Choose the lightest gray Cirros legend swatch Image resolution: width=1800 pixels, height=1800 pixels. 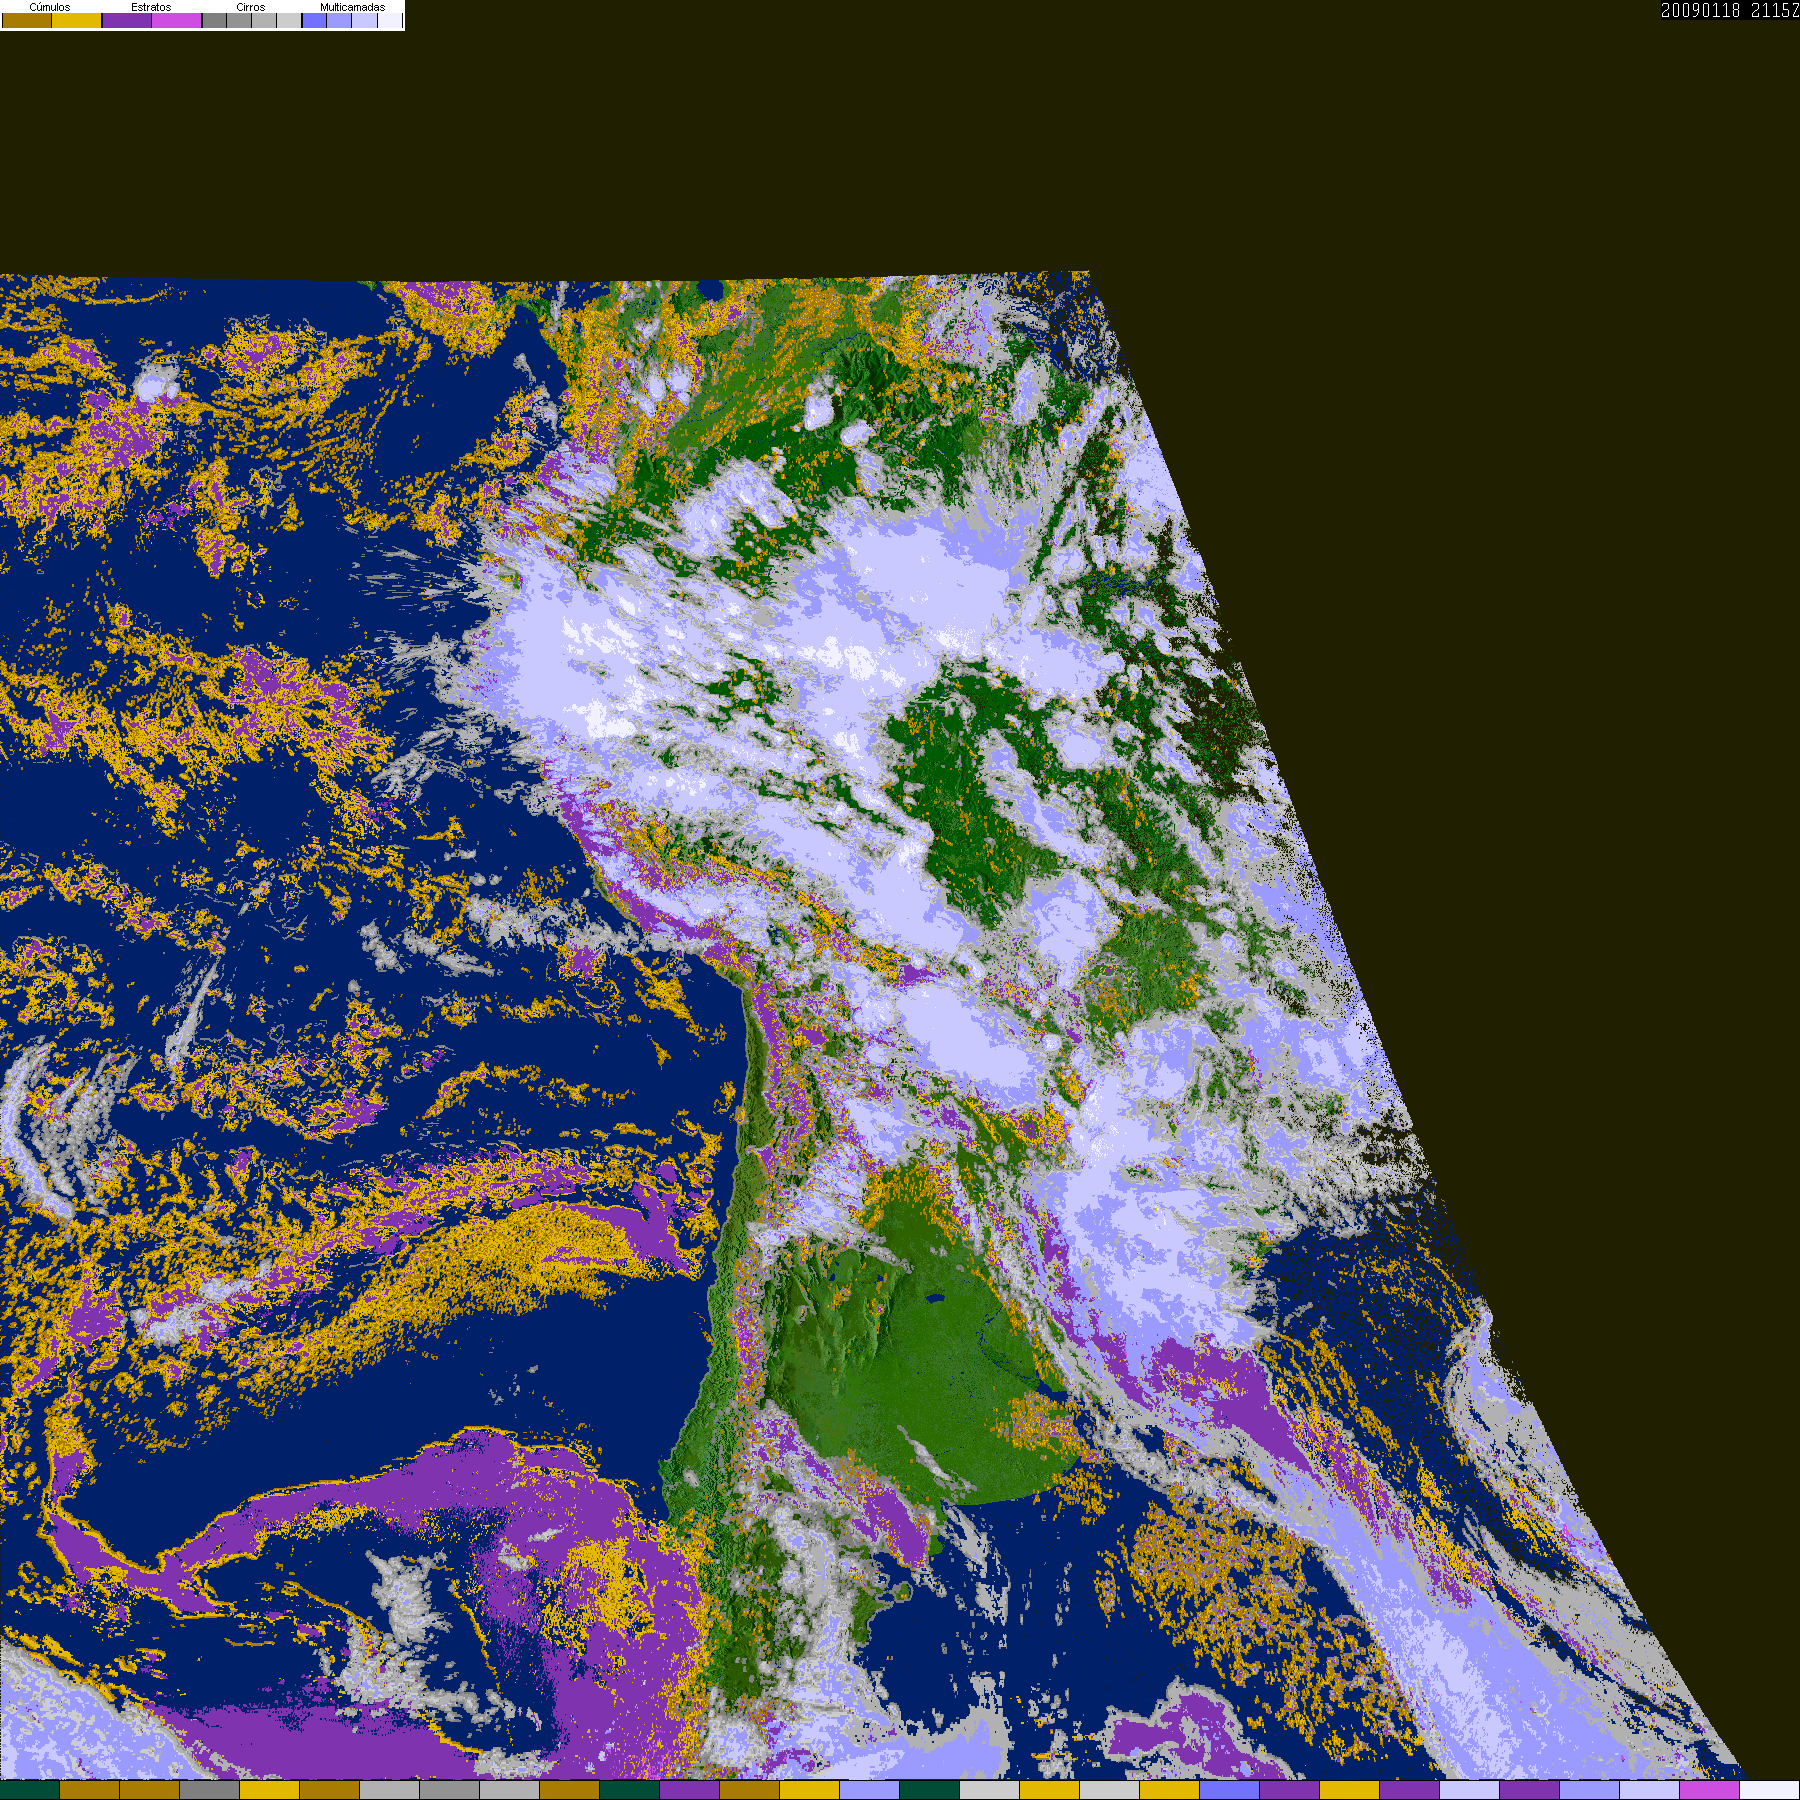pos(289,21)
